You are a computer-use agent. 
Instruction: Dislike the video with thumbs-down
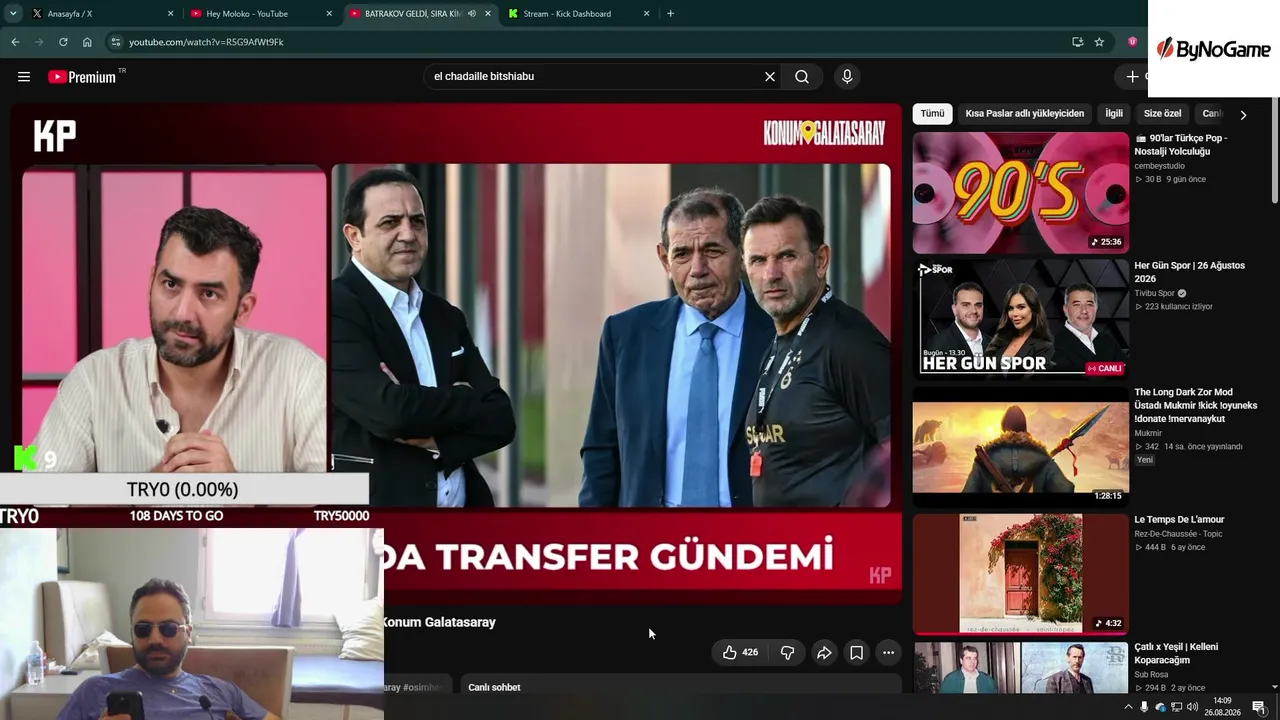pyautogui.click(x=787, y=653)
